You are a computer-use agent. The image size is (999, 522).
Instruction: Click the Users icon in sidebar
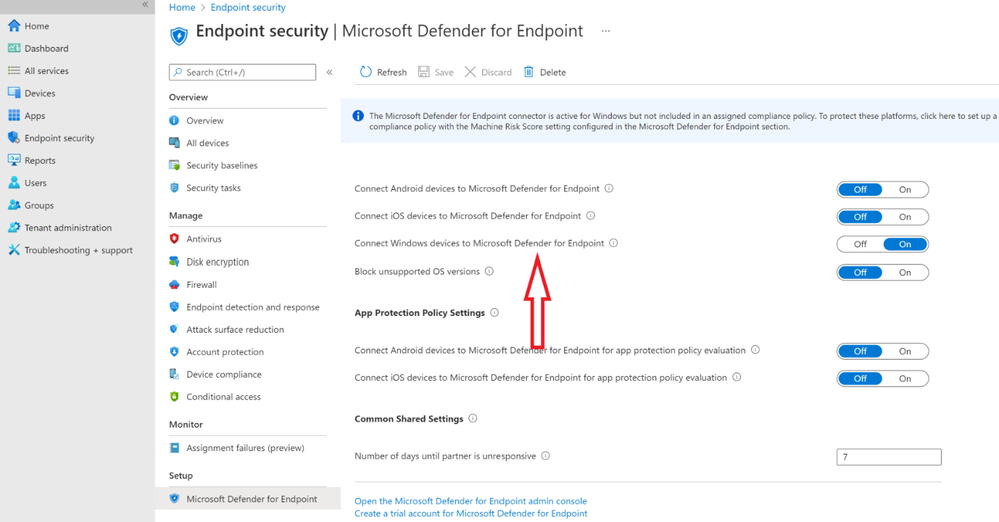[14, 182]
